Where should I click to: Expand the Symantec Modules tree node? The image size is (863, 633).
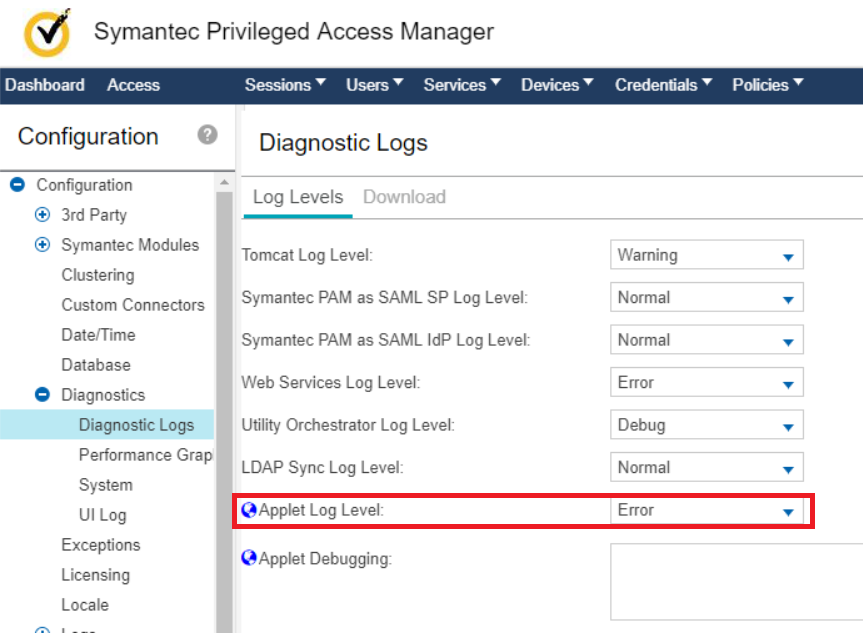click(42, 245)
